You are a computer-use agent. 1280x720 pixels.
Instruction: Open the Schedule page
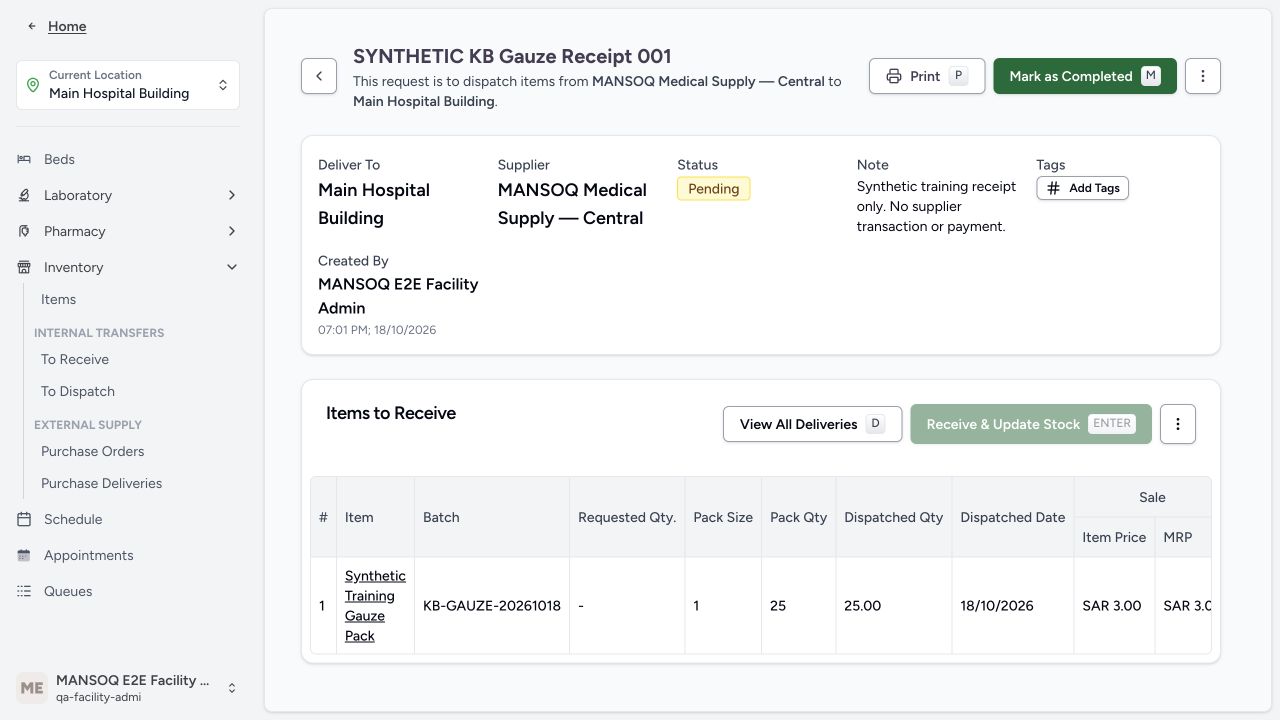[x=73, y=519]
